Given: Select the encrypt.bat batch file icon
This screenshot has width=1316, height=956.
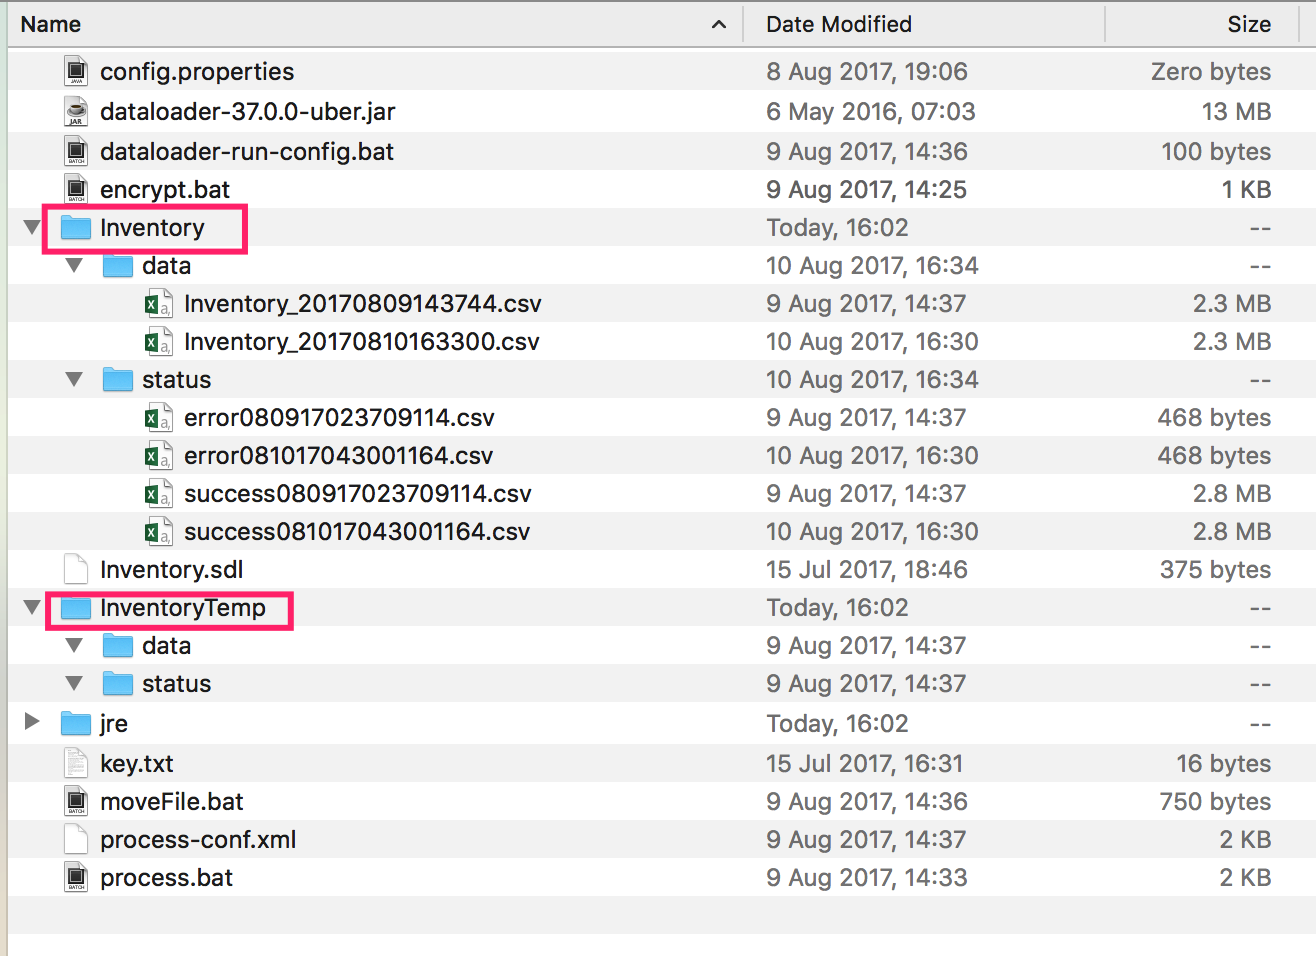Looking at the screenshot, I should point(76,189).
